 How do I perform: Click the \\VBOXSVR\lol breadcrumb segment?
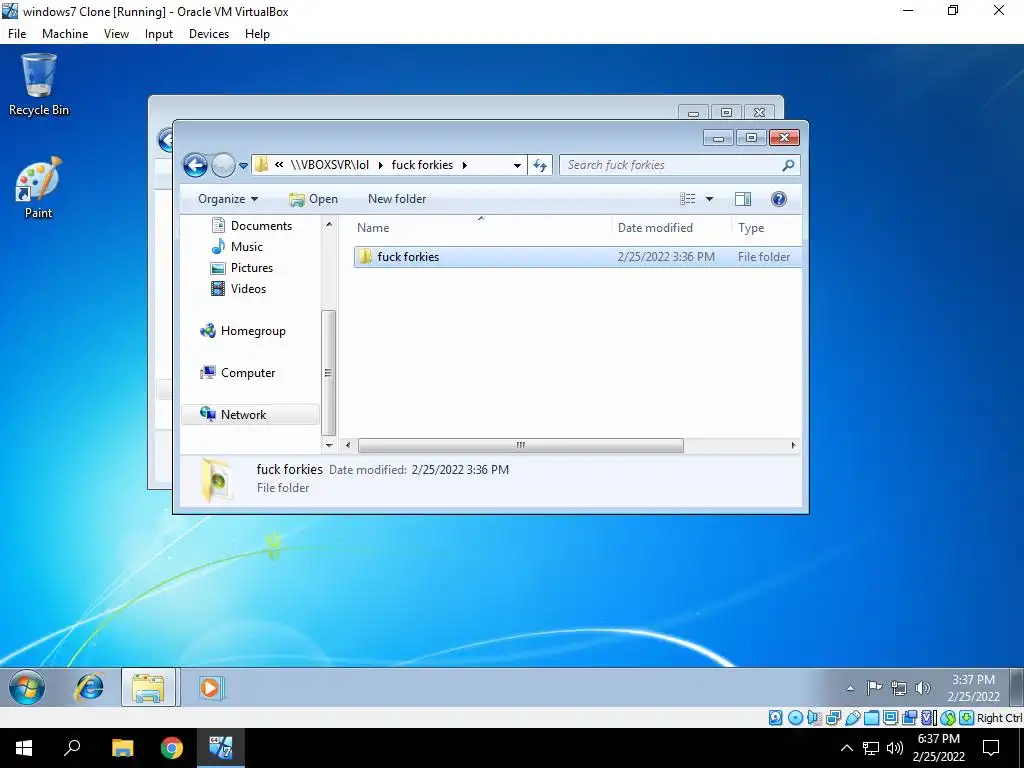330,165
